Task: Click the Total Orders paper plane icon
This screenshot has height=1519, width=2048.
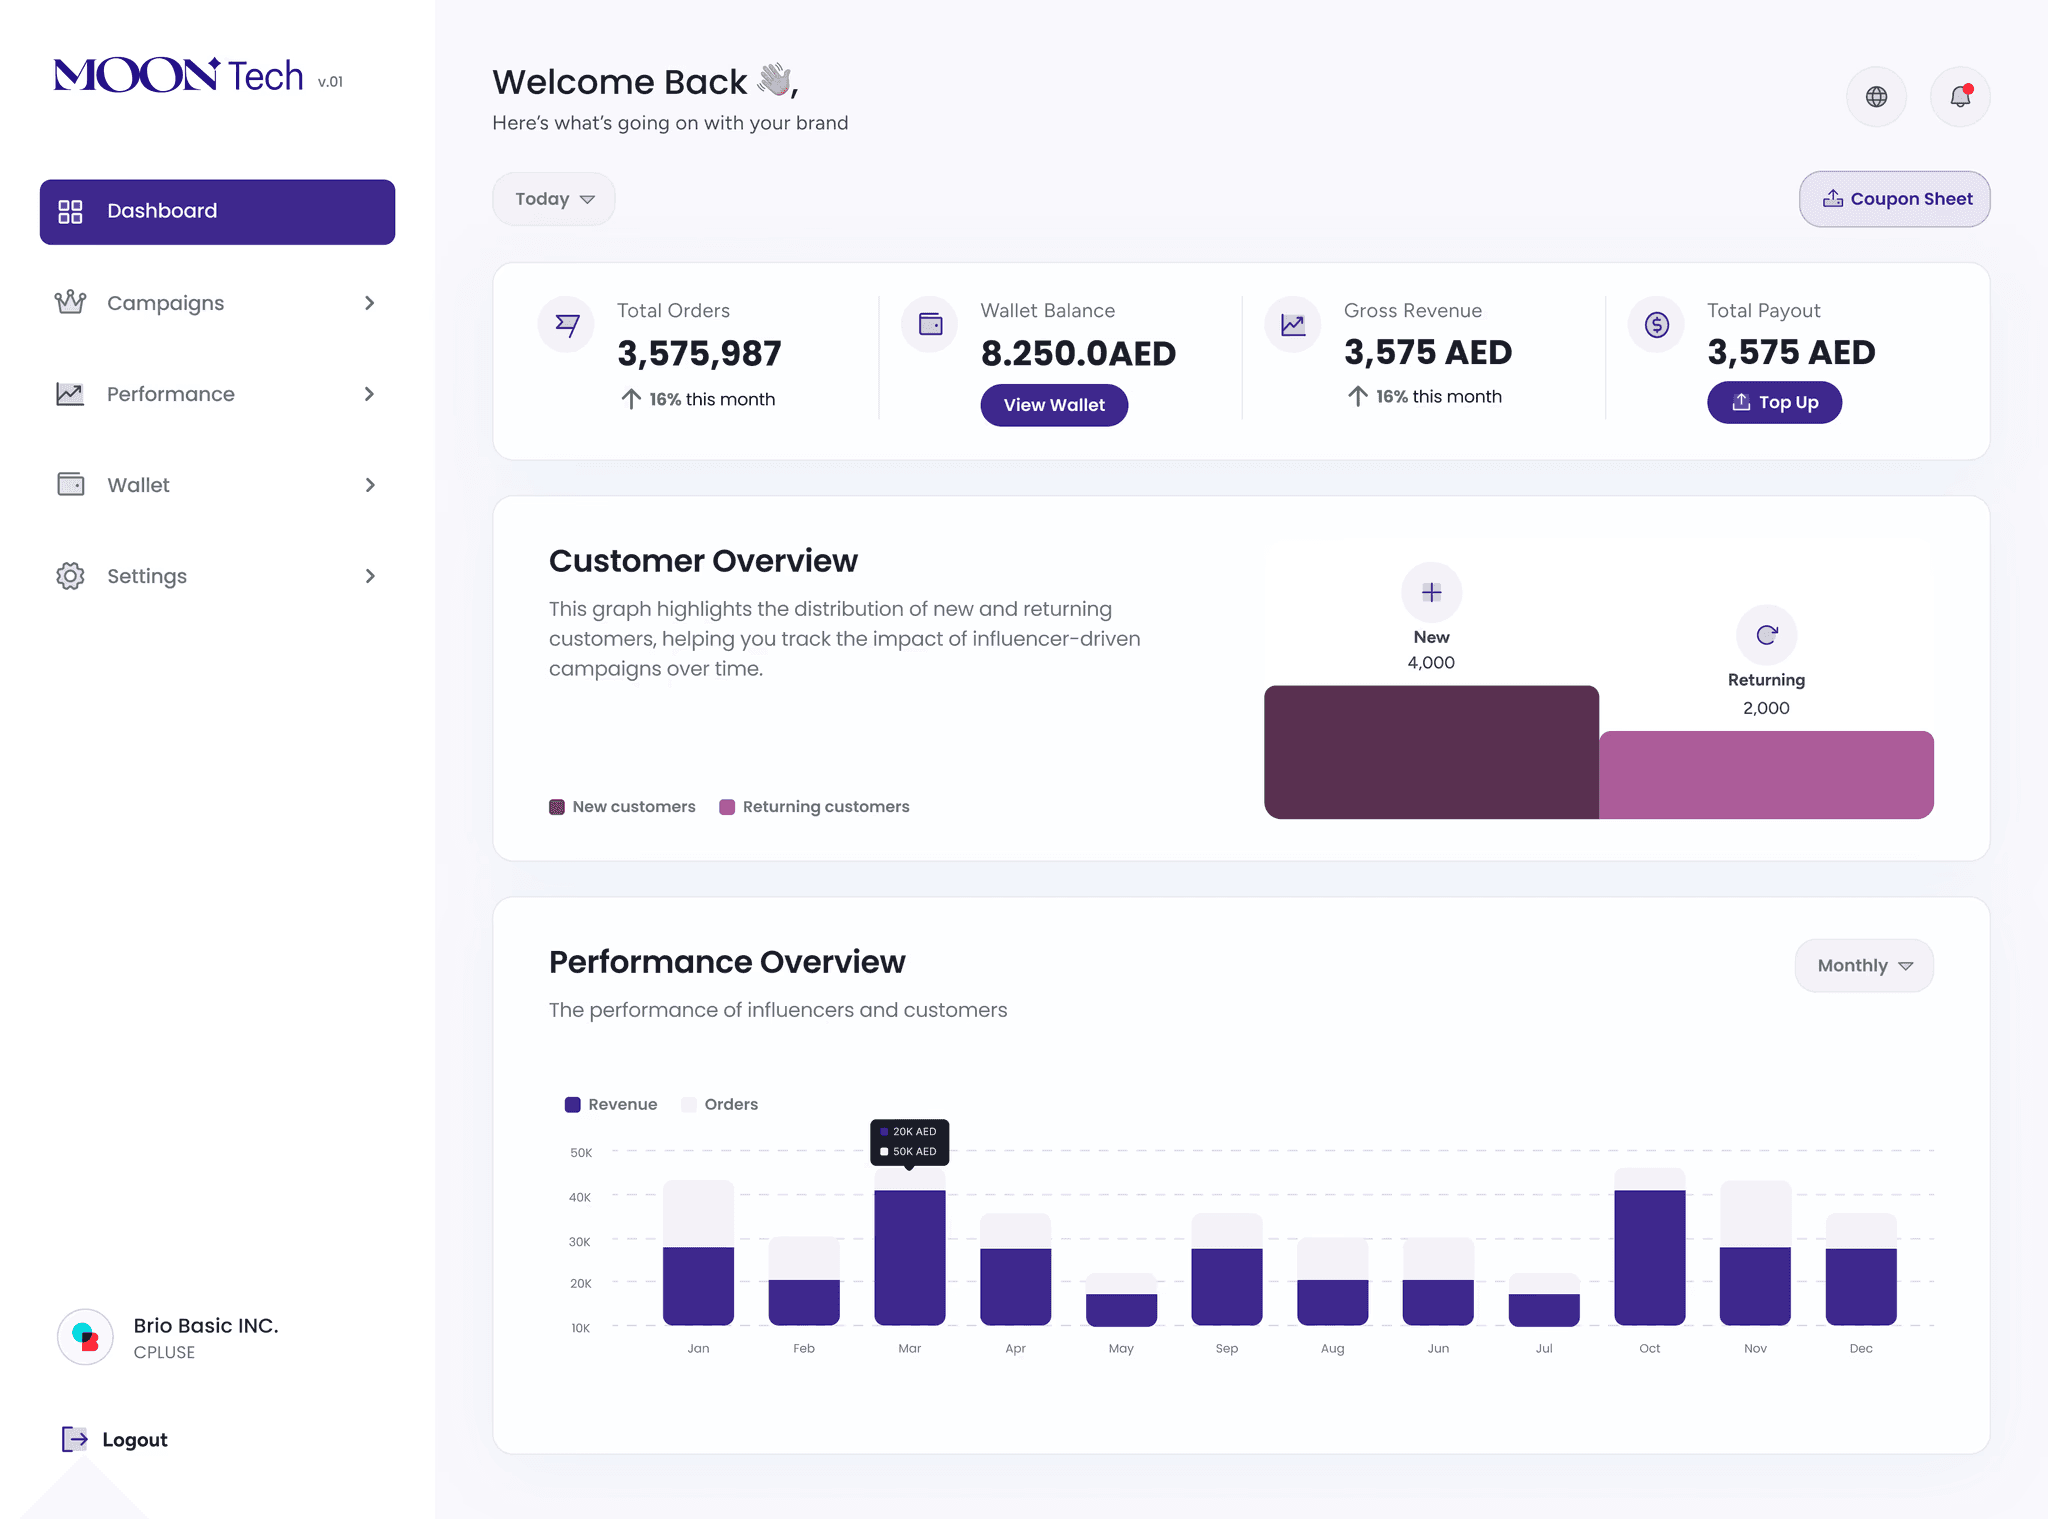Action: pyautogui.click(x=566, y=324)
